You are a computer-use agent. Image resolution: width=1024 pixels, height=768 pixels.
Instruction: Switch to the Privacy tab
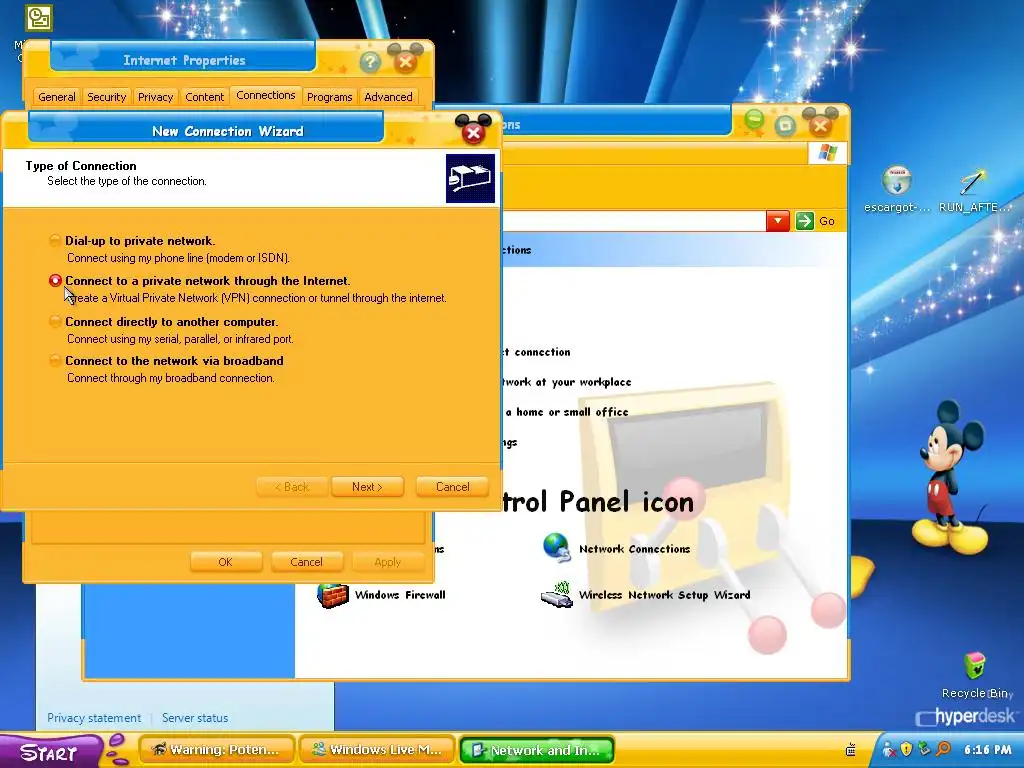point(155,97)
